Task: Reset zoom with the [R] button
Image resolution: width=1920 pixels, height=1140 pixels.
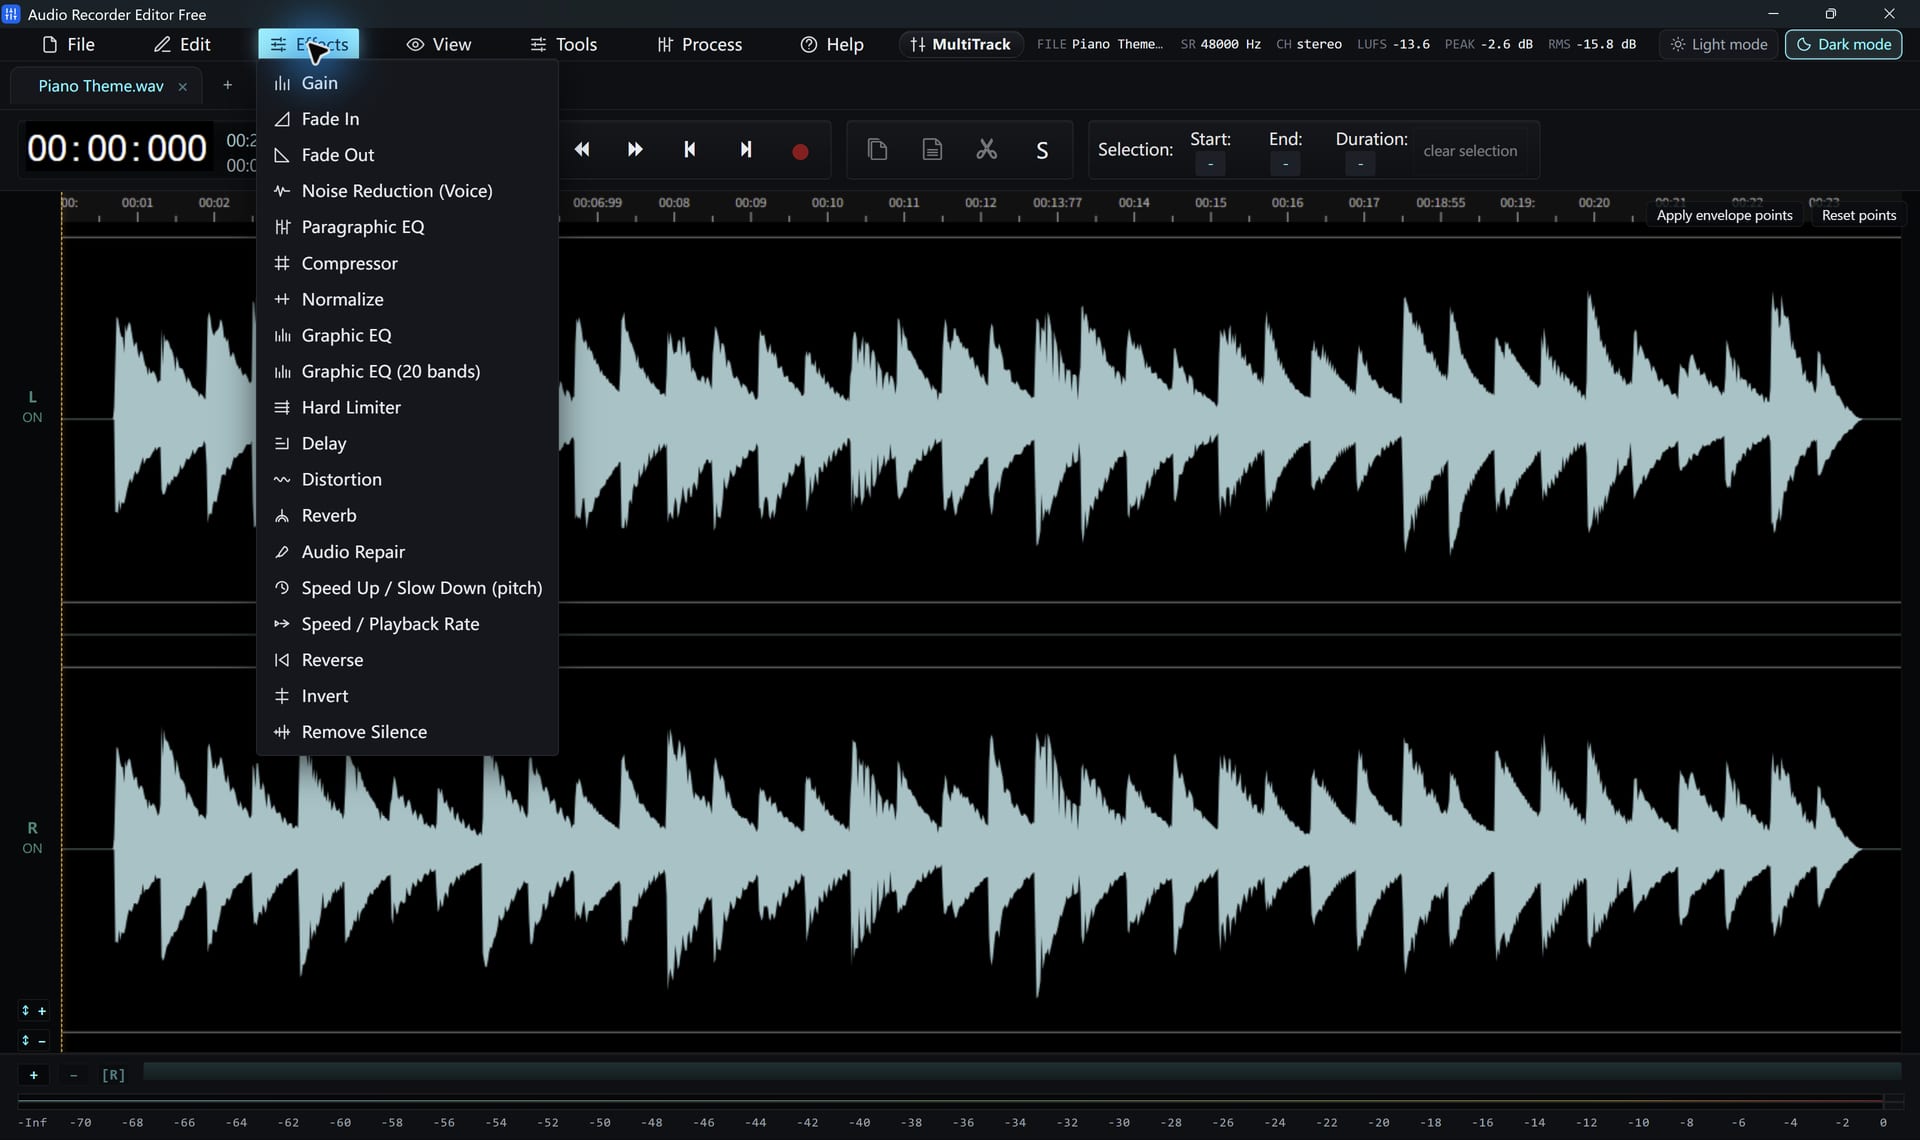Action: tap(113, 1075)
